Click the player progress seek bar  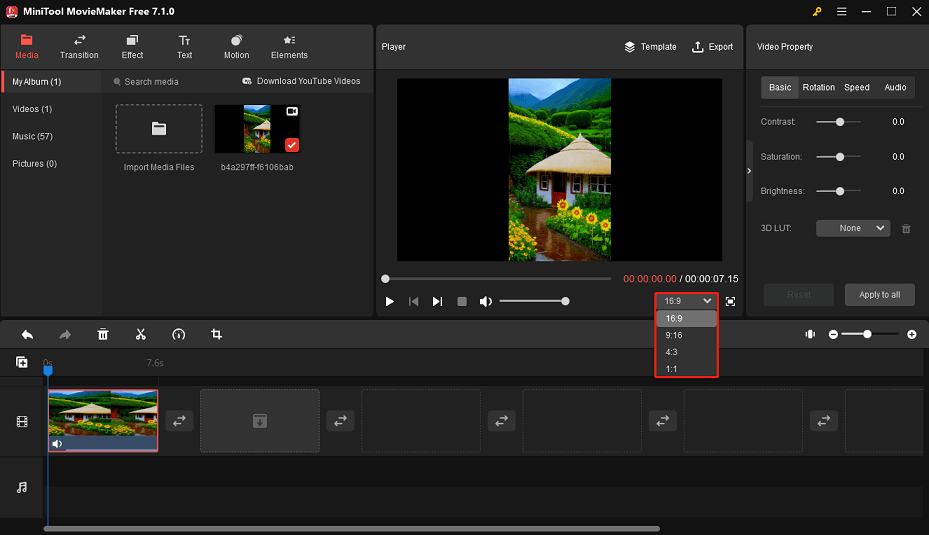[x=498, y=278]
